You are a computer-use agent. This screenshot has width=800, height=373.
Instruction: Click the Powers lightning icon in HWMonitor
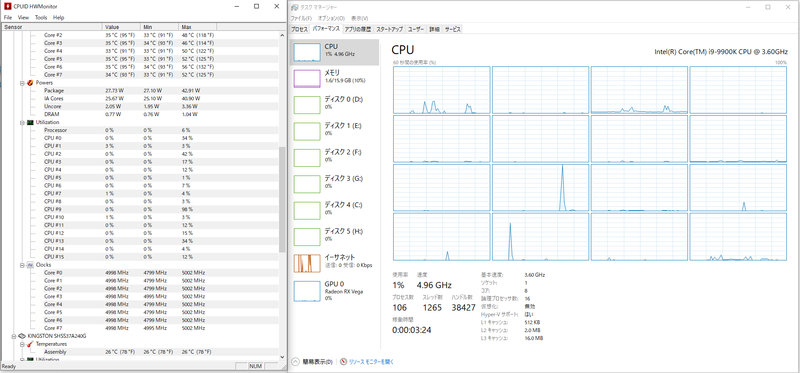coord(30,83)
